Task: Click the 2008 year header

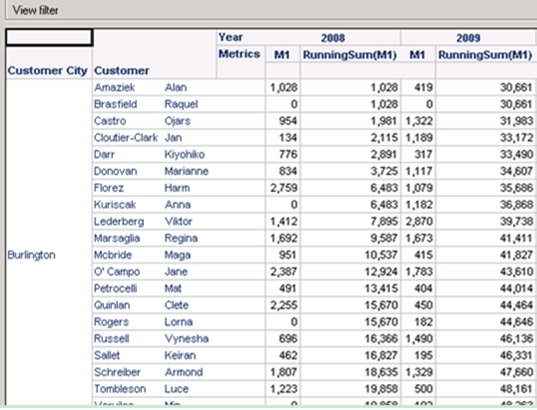Action: point(333,38)
